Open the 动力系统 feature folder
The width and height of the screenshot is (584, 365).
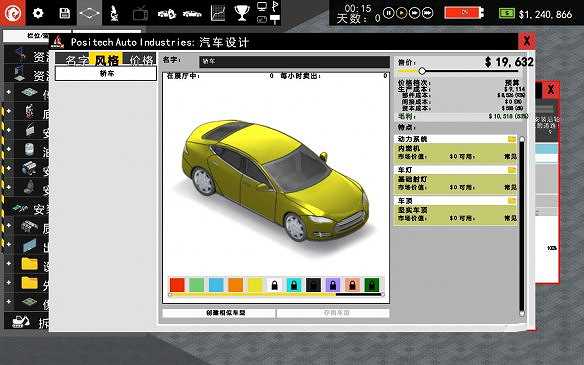(512, 139)
